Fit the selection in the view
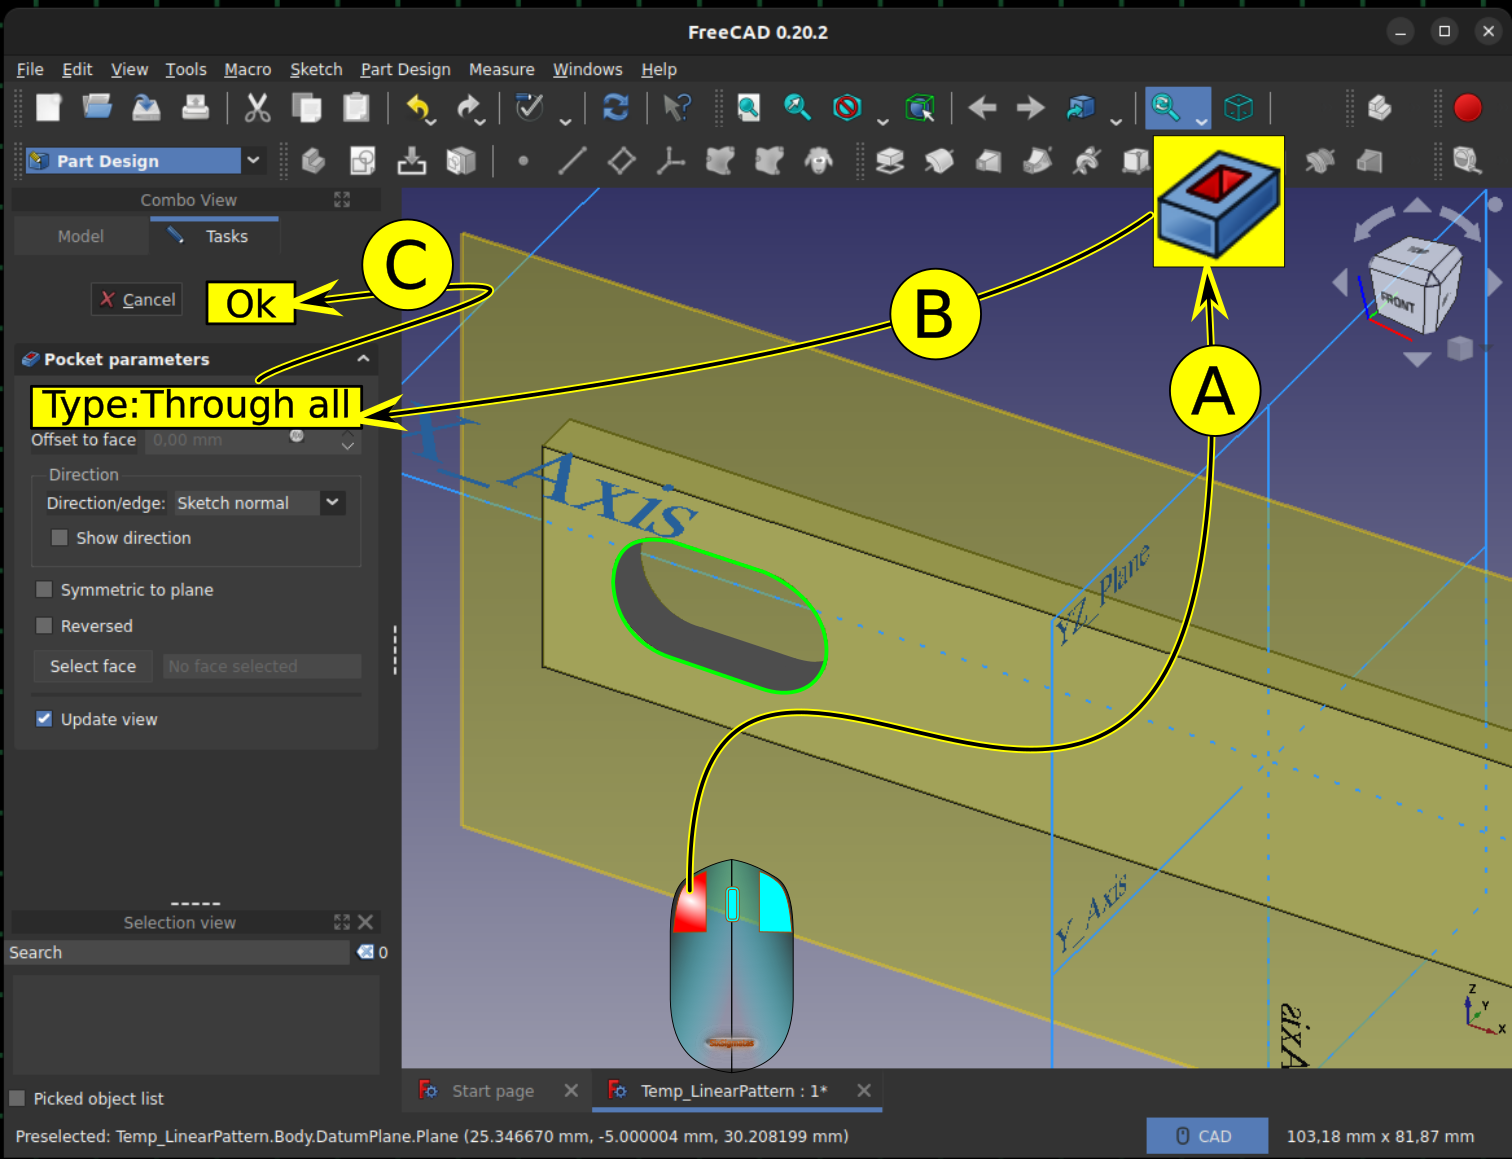1512x1159 pixels. pyautogui.click(x=797, y=107)
